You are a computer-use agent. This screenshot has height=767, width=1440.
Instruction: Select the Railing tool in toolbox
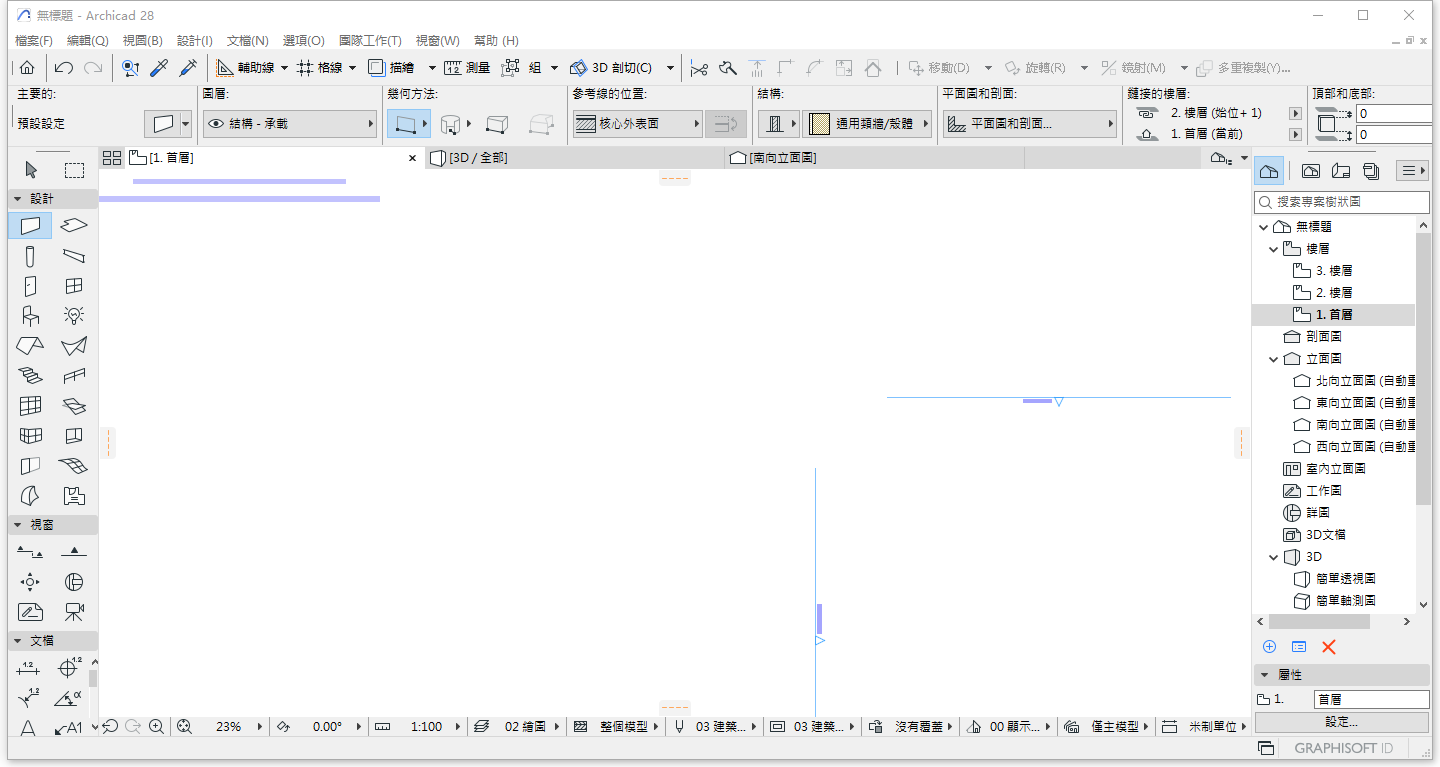tap(74, 376)
